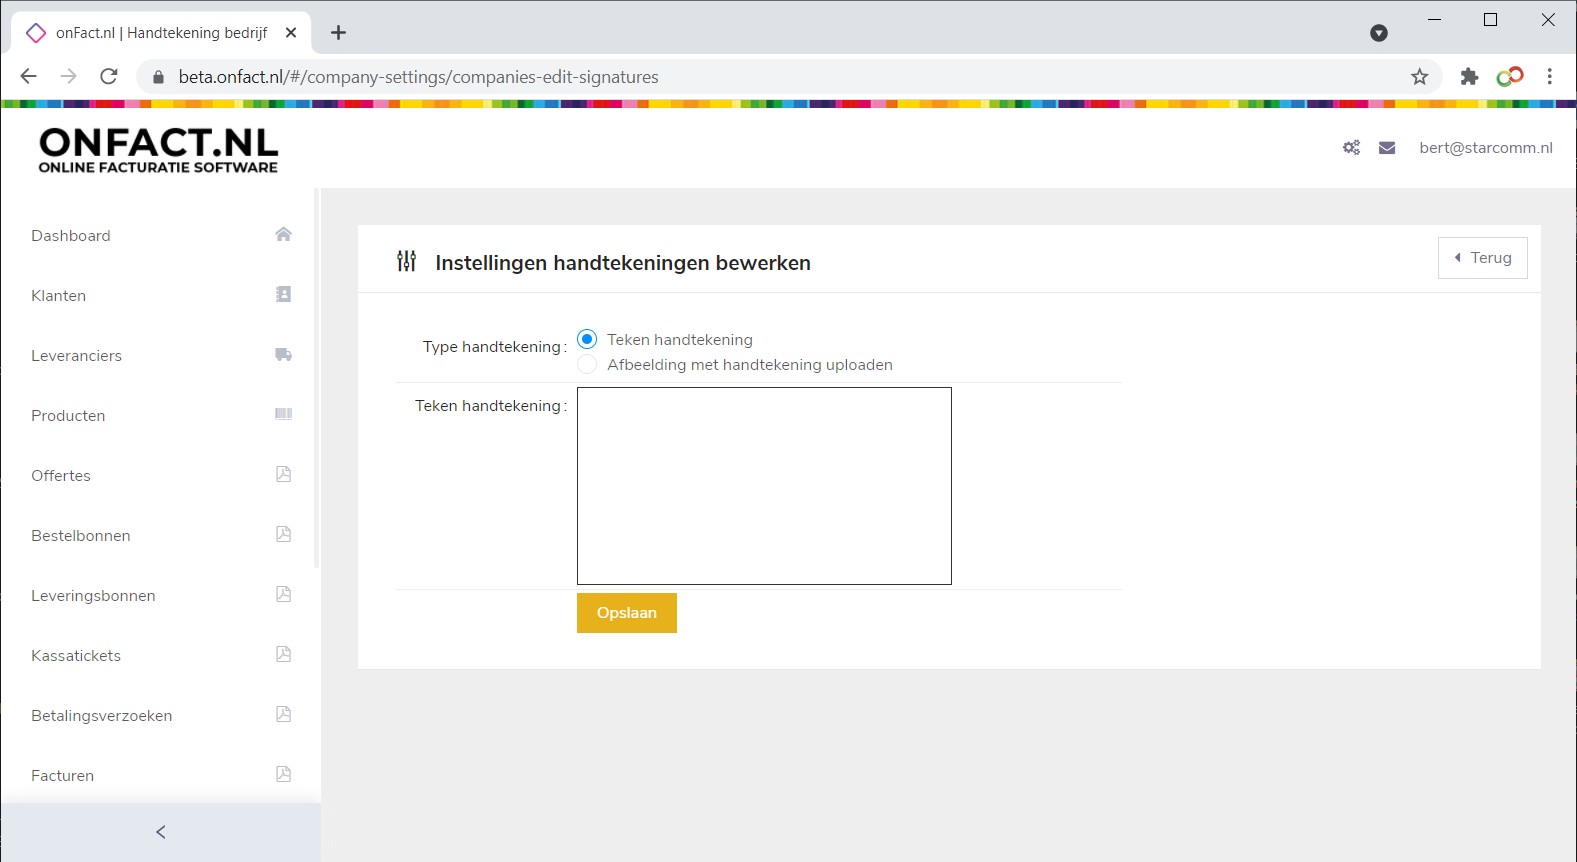Click the Opslaan save button
Image resolution: width=1577 pixels, height=862 pixels.
pyautogui.click(x=626, y=613)
